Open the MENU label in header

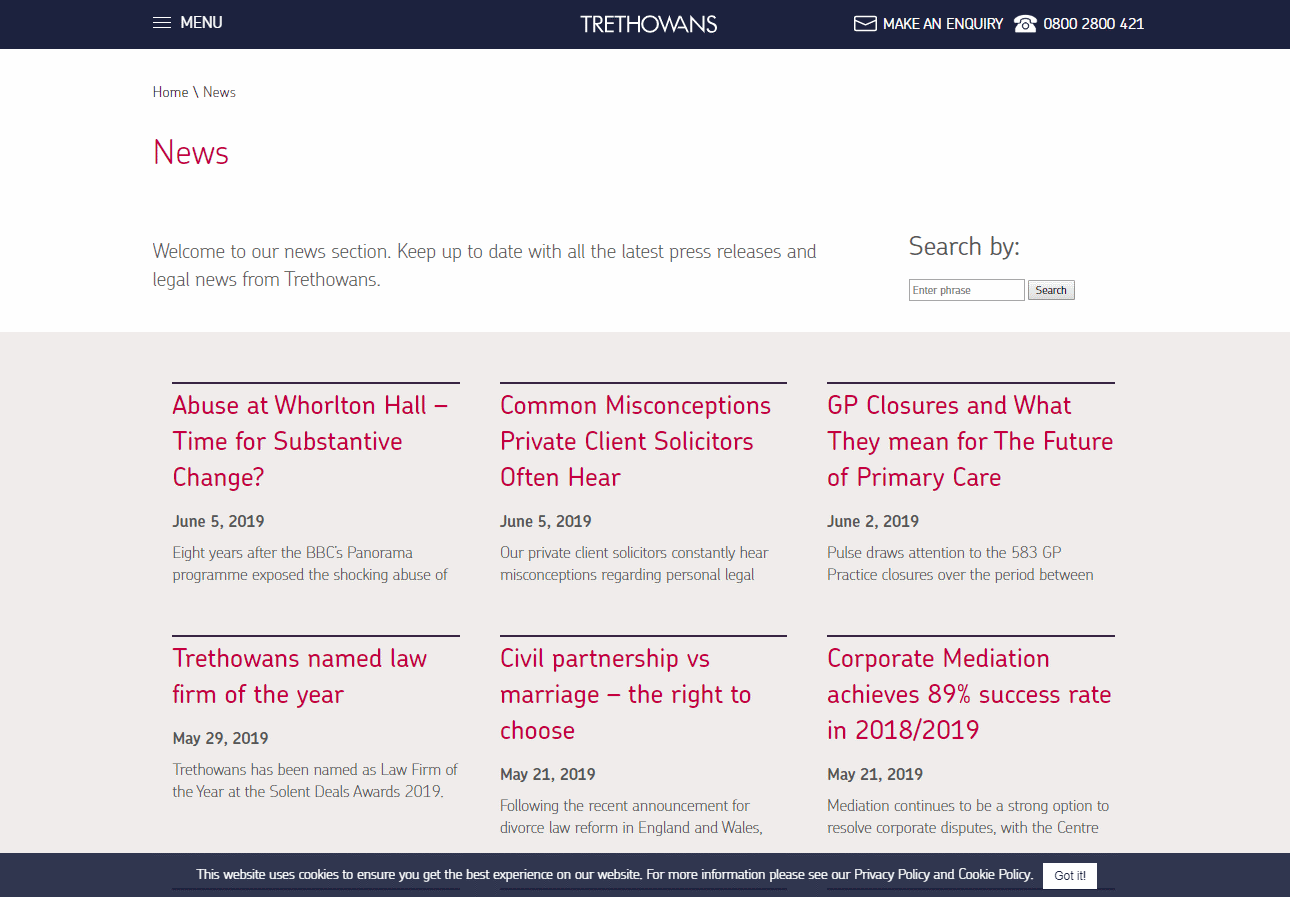pos(201,23)
